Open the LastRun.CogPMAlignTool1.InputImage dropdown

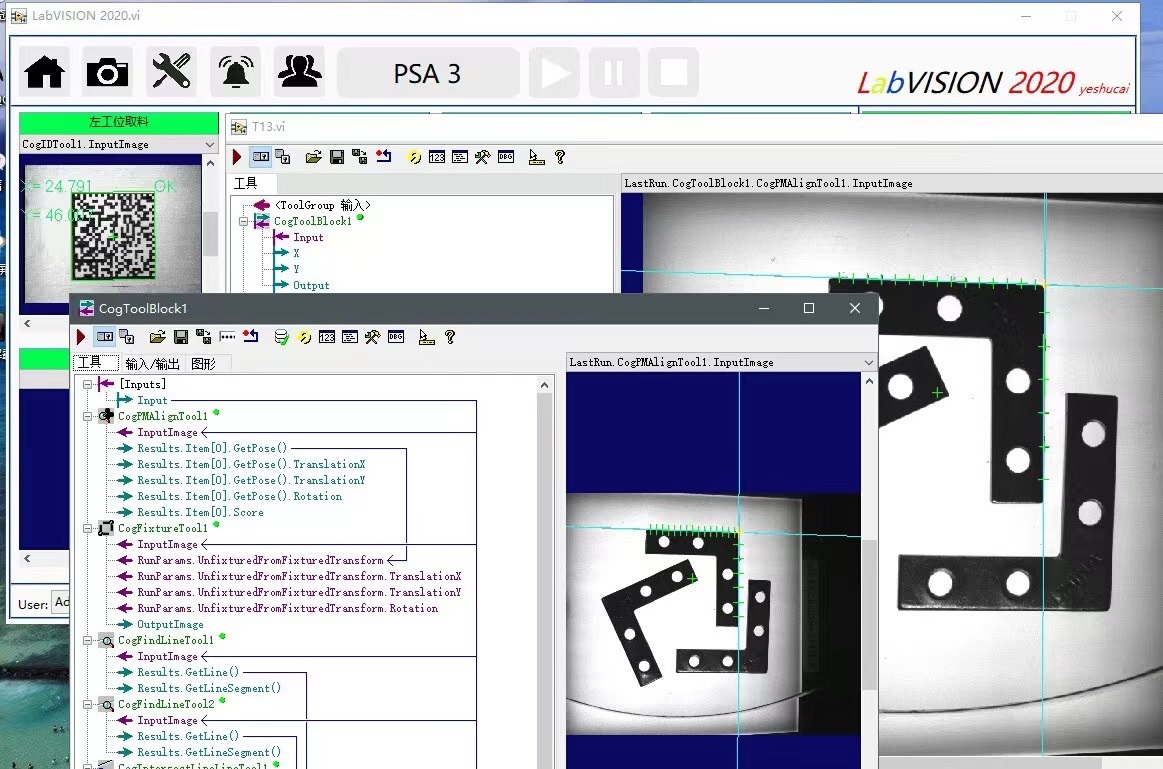(x=868, y=361)
